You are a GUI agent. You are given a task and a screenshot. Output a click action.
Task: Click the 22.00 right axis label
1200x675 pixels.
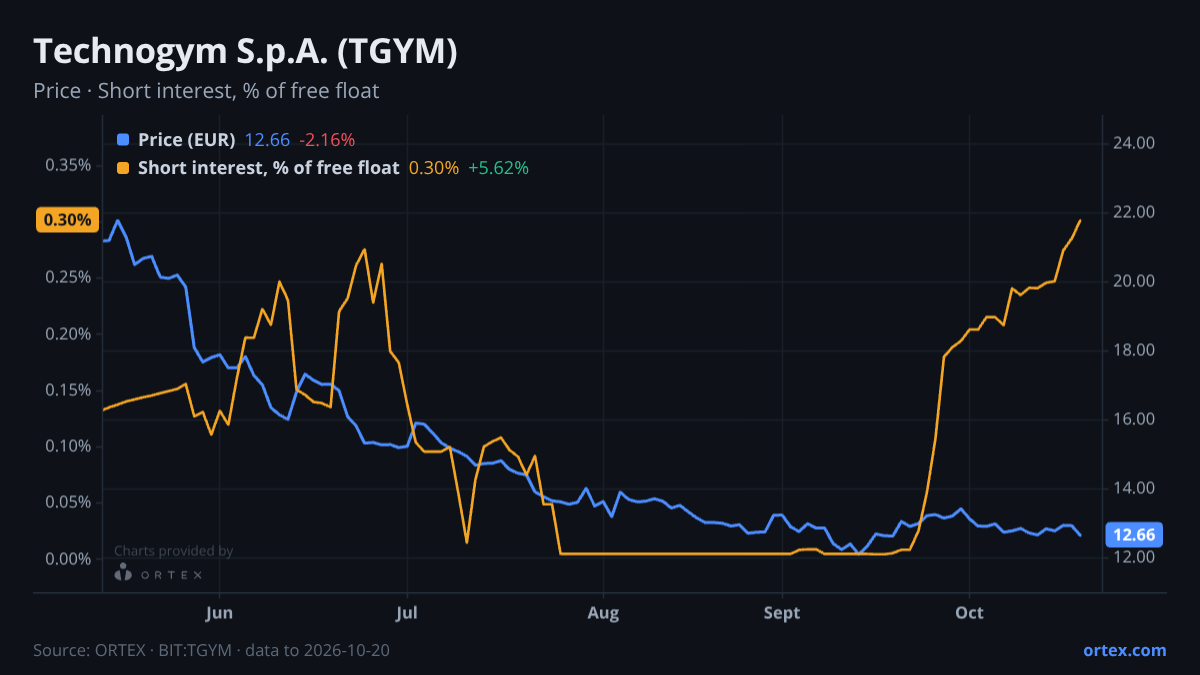pos(1134,212)
